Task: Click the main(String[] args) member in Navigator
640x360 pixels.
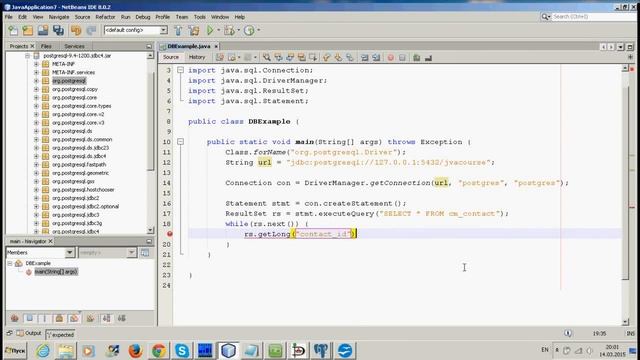Action: [x=56, y=272]
